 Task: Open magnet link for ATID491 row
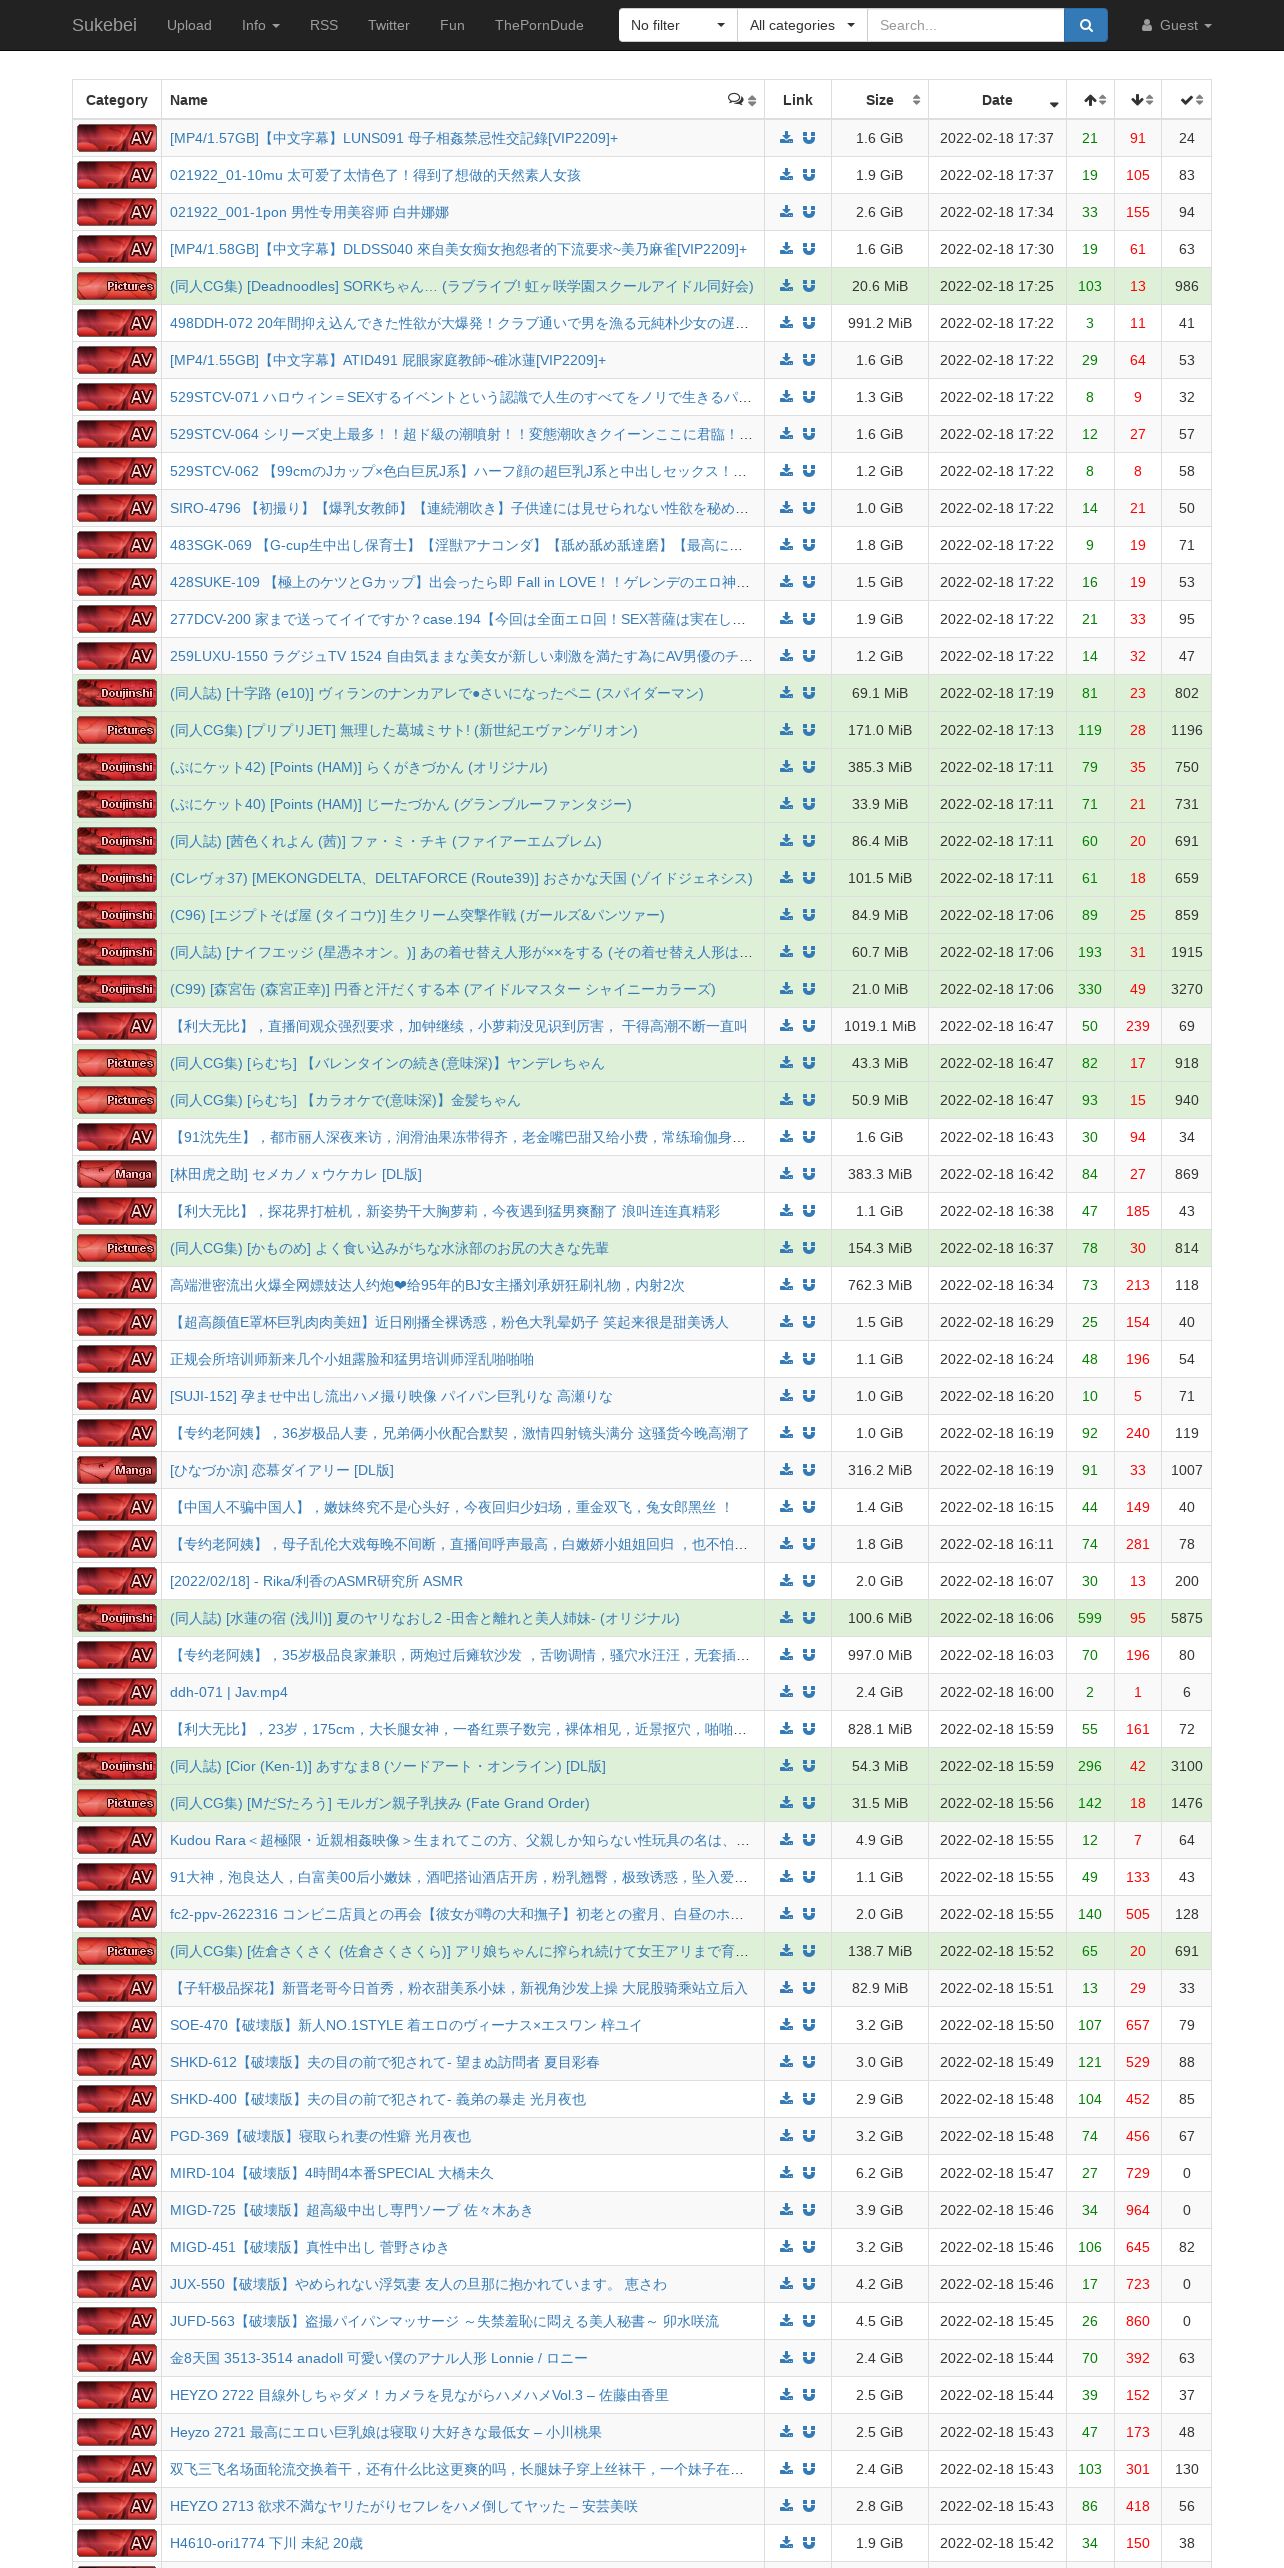coord(809,360)
